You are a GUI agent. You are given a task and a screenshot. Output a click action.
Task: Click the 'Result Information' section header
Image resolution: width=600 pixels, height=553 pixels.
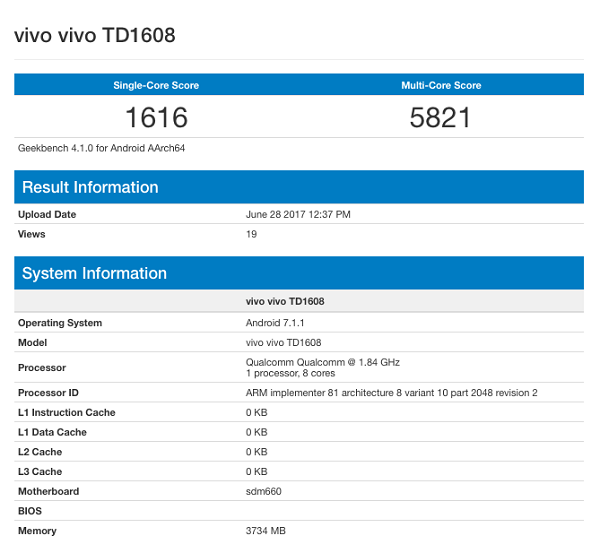(299, 187)
